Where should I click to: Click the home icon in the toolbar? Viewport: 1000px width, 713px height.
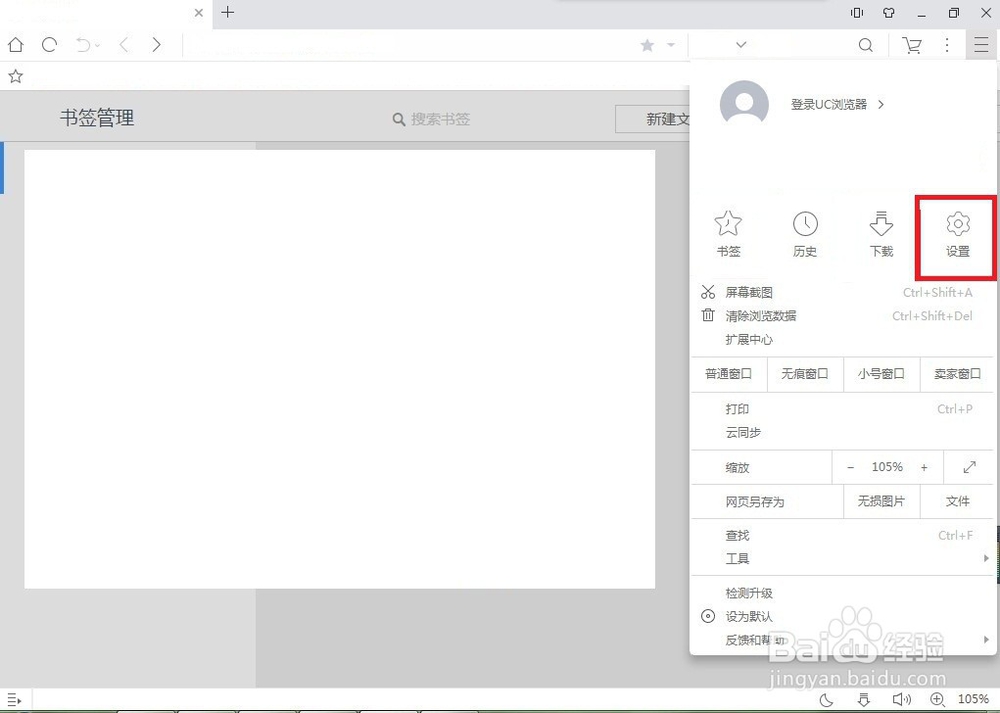[15, 44]
